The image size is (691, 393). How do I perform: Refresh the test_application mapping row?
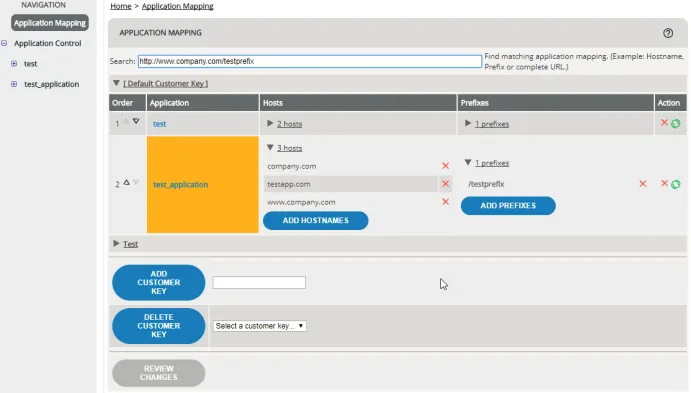pyautogui.click(x=676, y=184)
